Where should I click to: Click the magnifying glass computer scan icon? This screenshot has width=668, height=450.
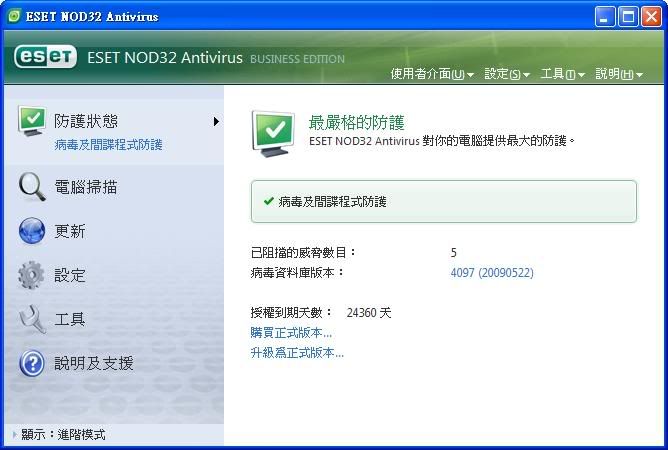coord(32,187)
